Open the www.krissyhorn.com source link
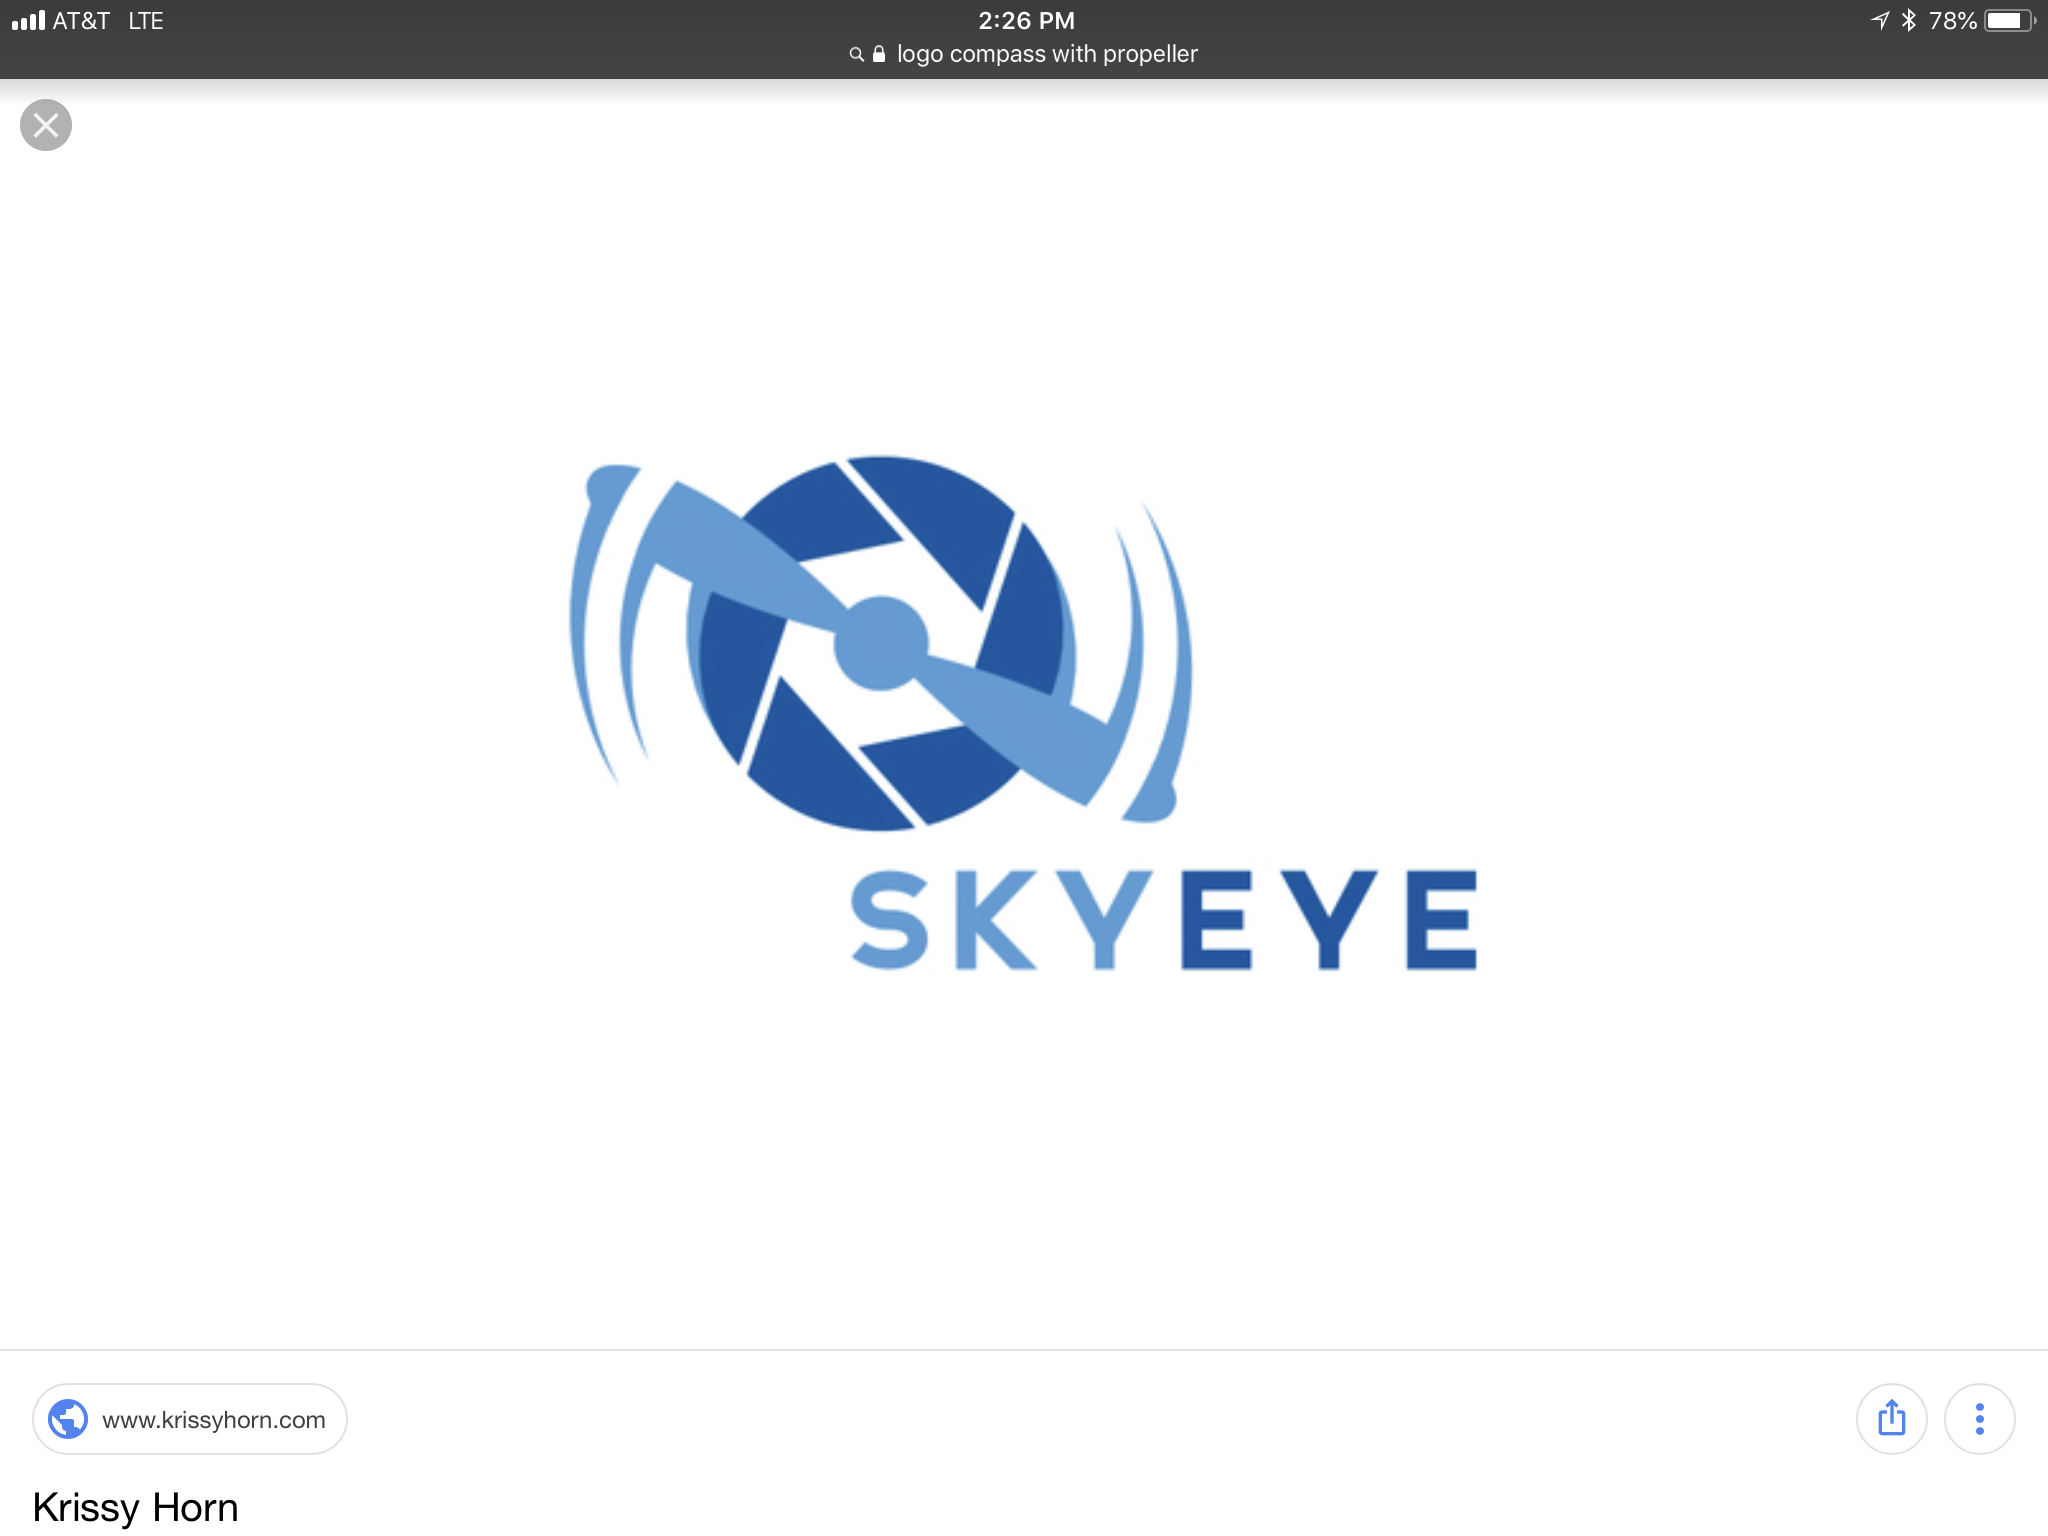This screenshot has width=2048, height=1536. click(213, 1420)
